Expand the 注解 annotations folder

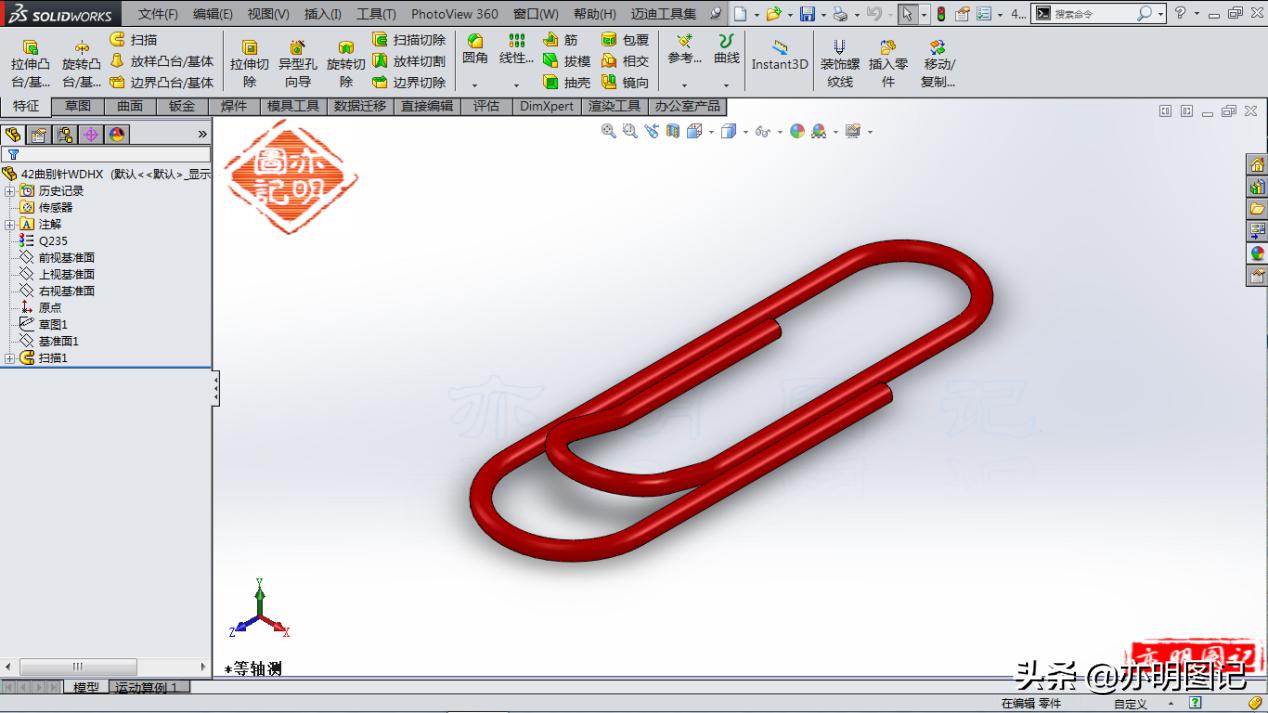click(x=10, y=225)
